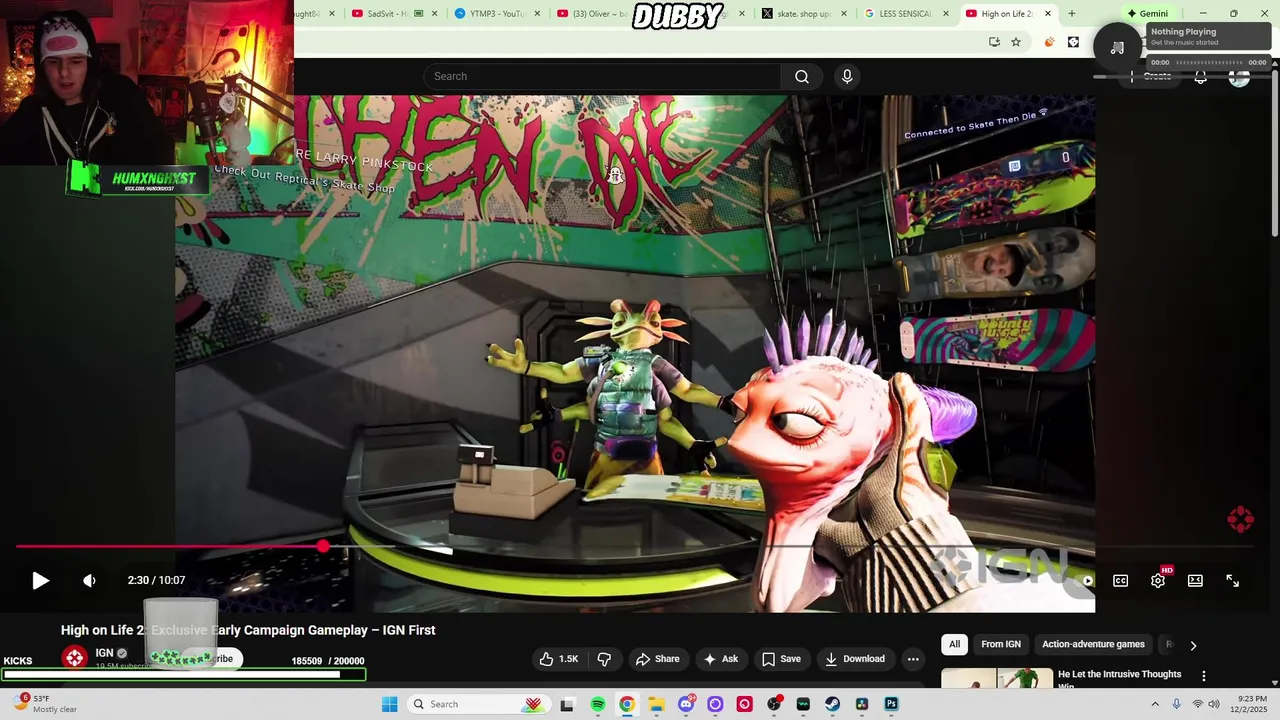Open the He Let the Intrusive Thoughts thumbnail

click(x=997, y=679)
